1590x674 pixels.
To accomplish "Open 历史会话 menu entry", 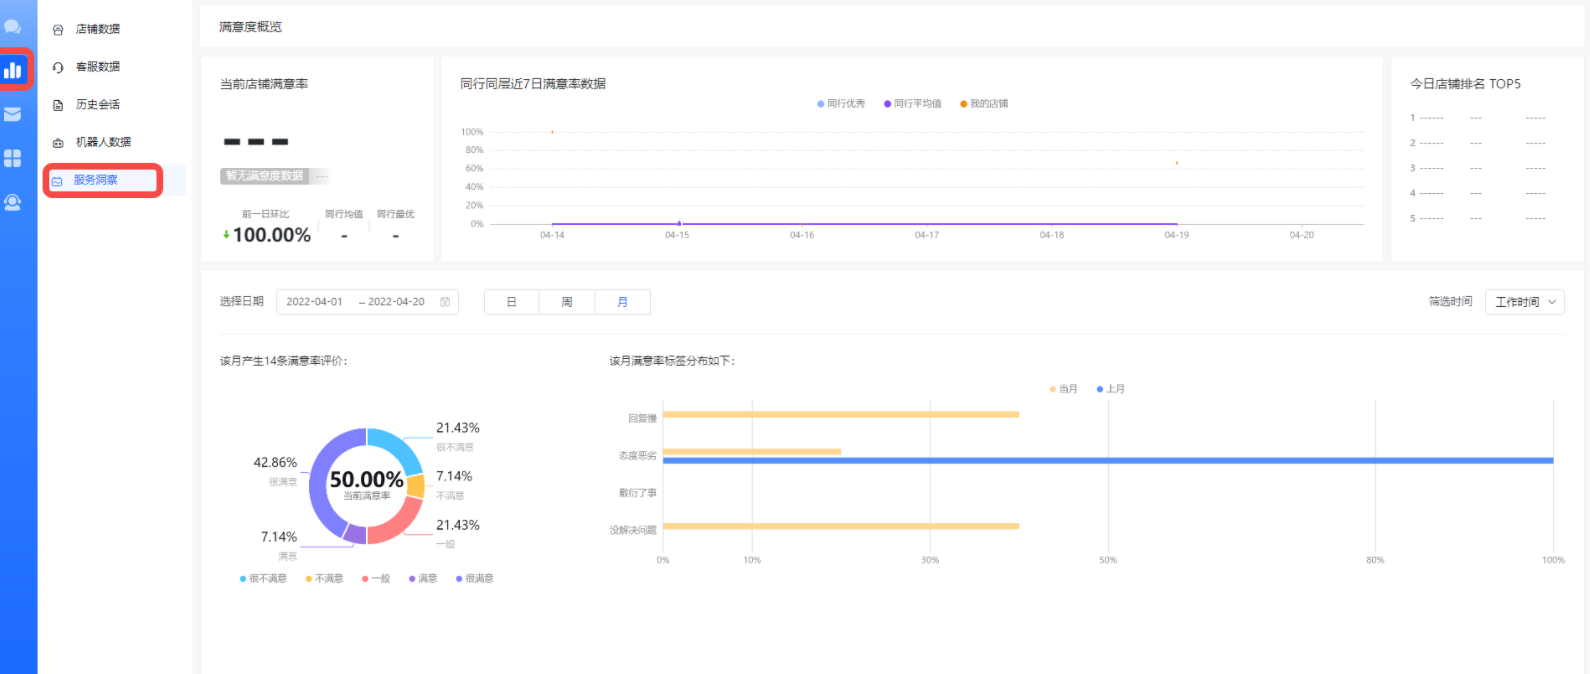I will [97, 105].
